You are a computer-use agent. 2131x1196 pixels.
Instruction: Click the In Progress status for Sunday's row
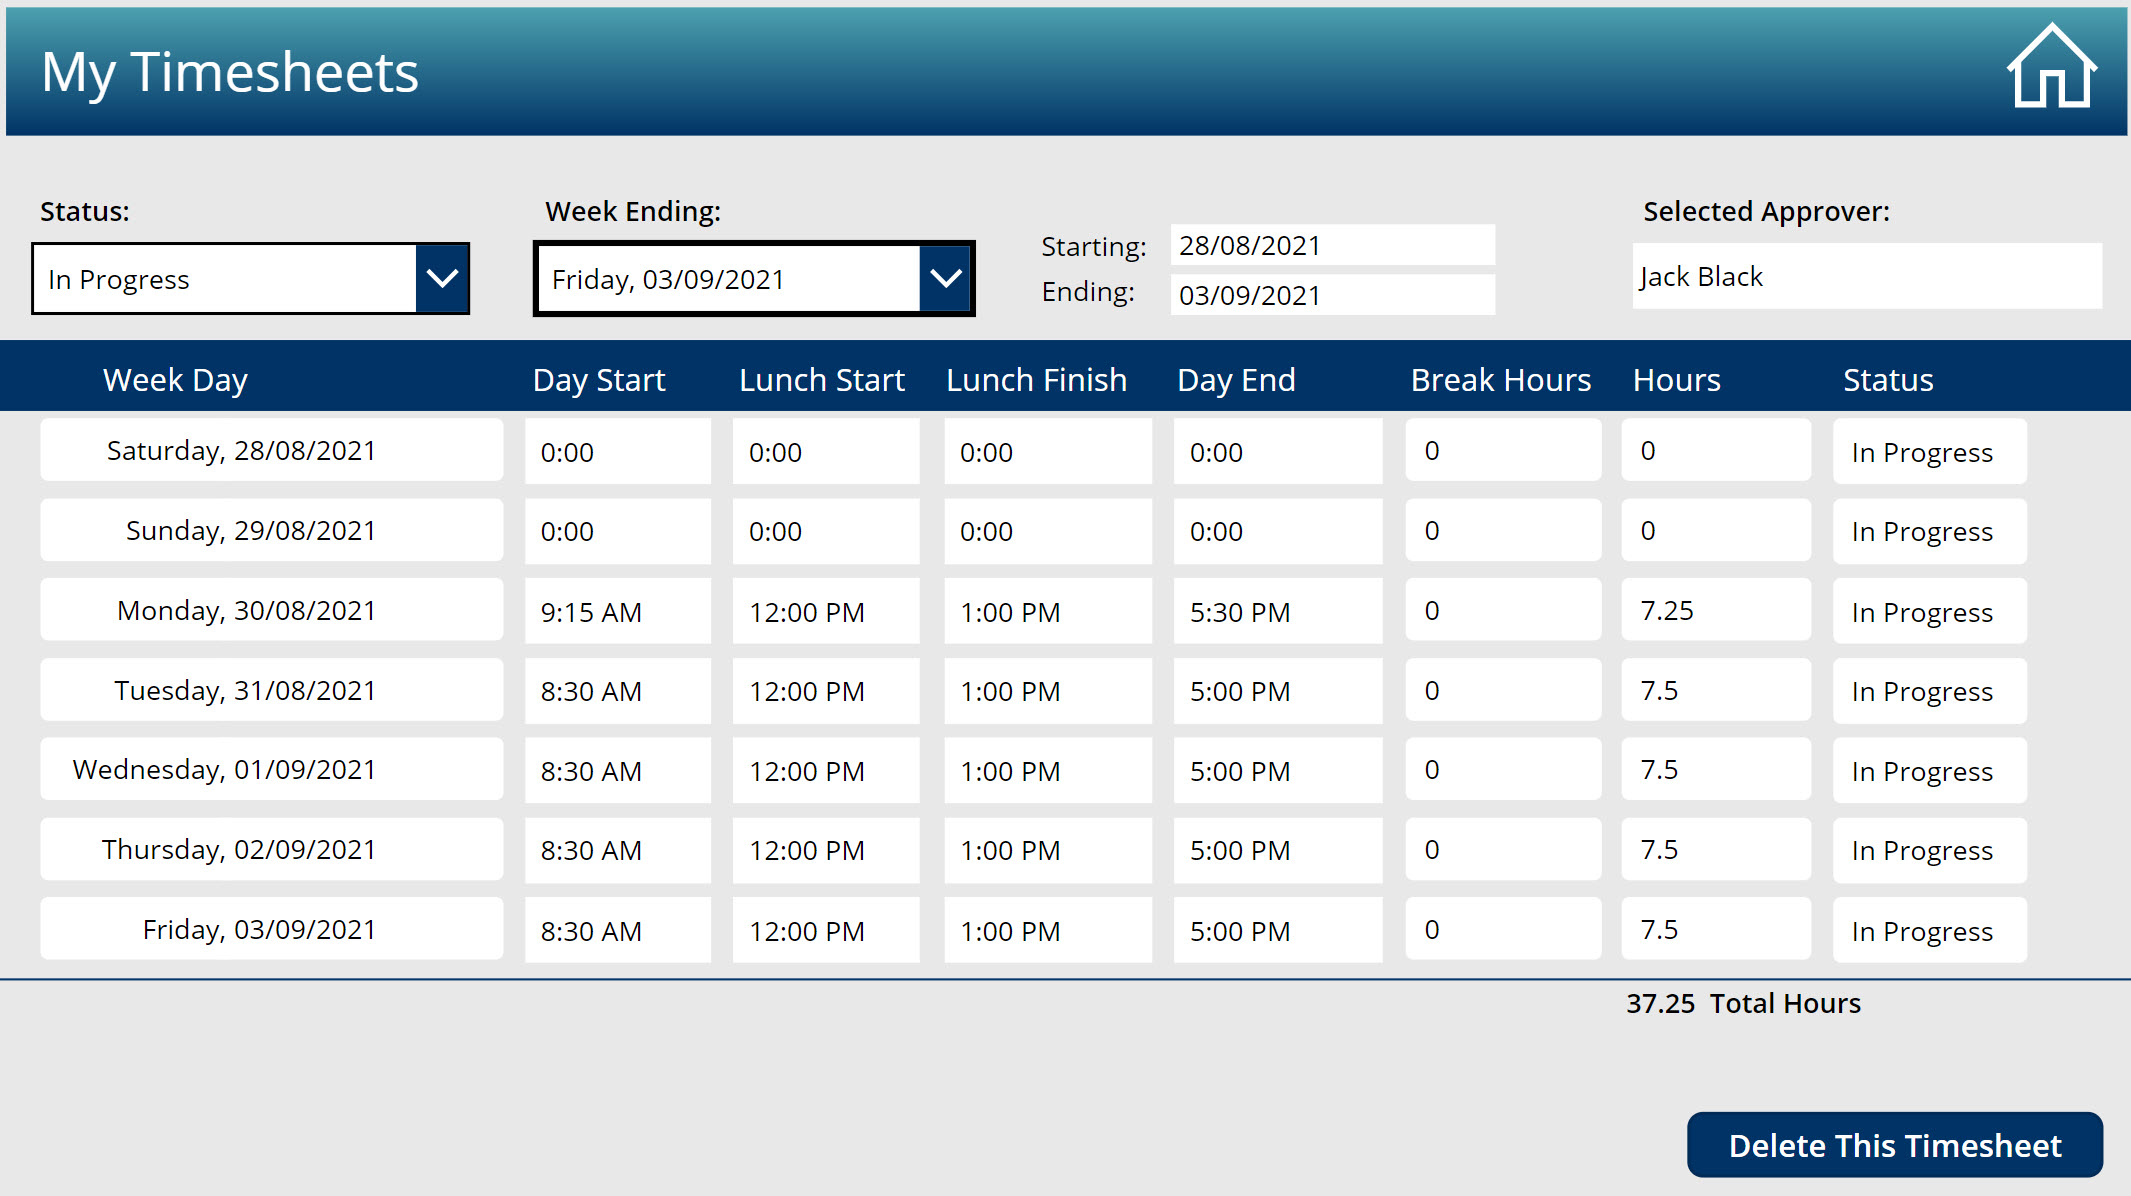pos(1929,531)
